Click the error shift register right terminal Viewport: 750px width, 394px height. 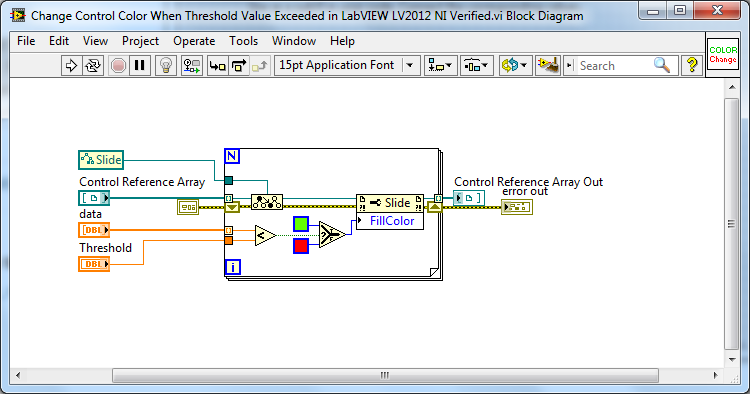[435, 207]
